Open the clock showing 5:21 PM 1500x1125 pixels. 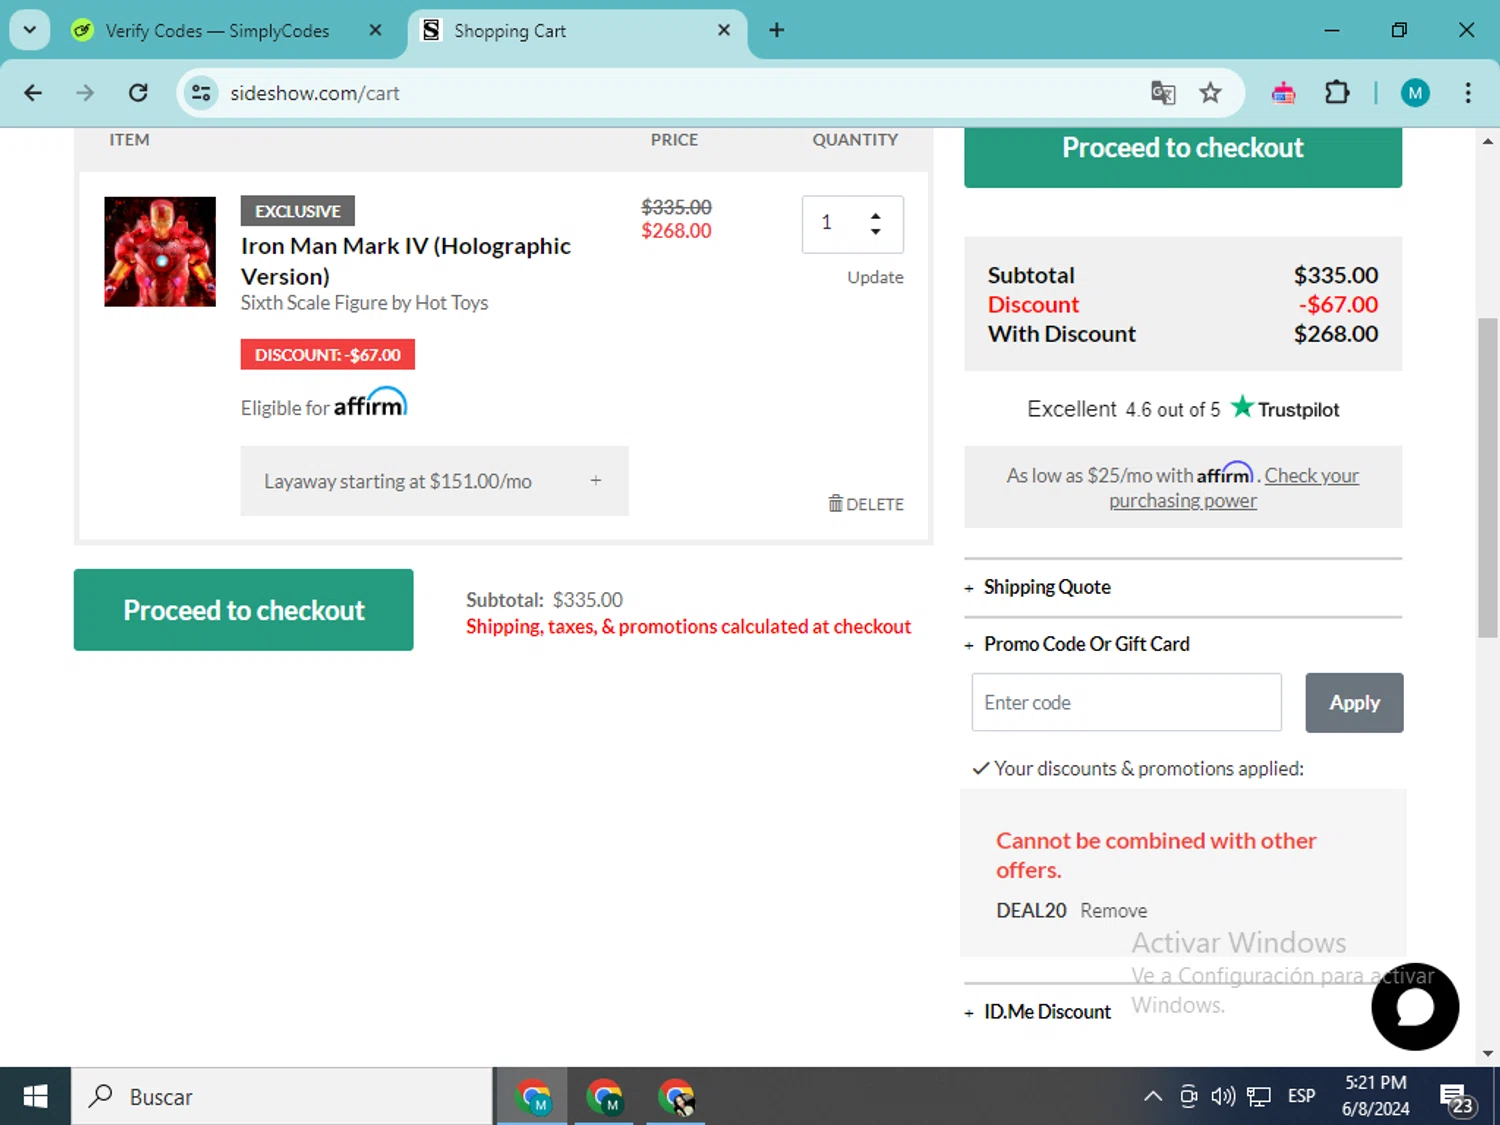[1376, 1096]
